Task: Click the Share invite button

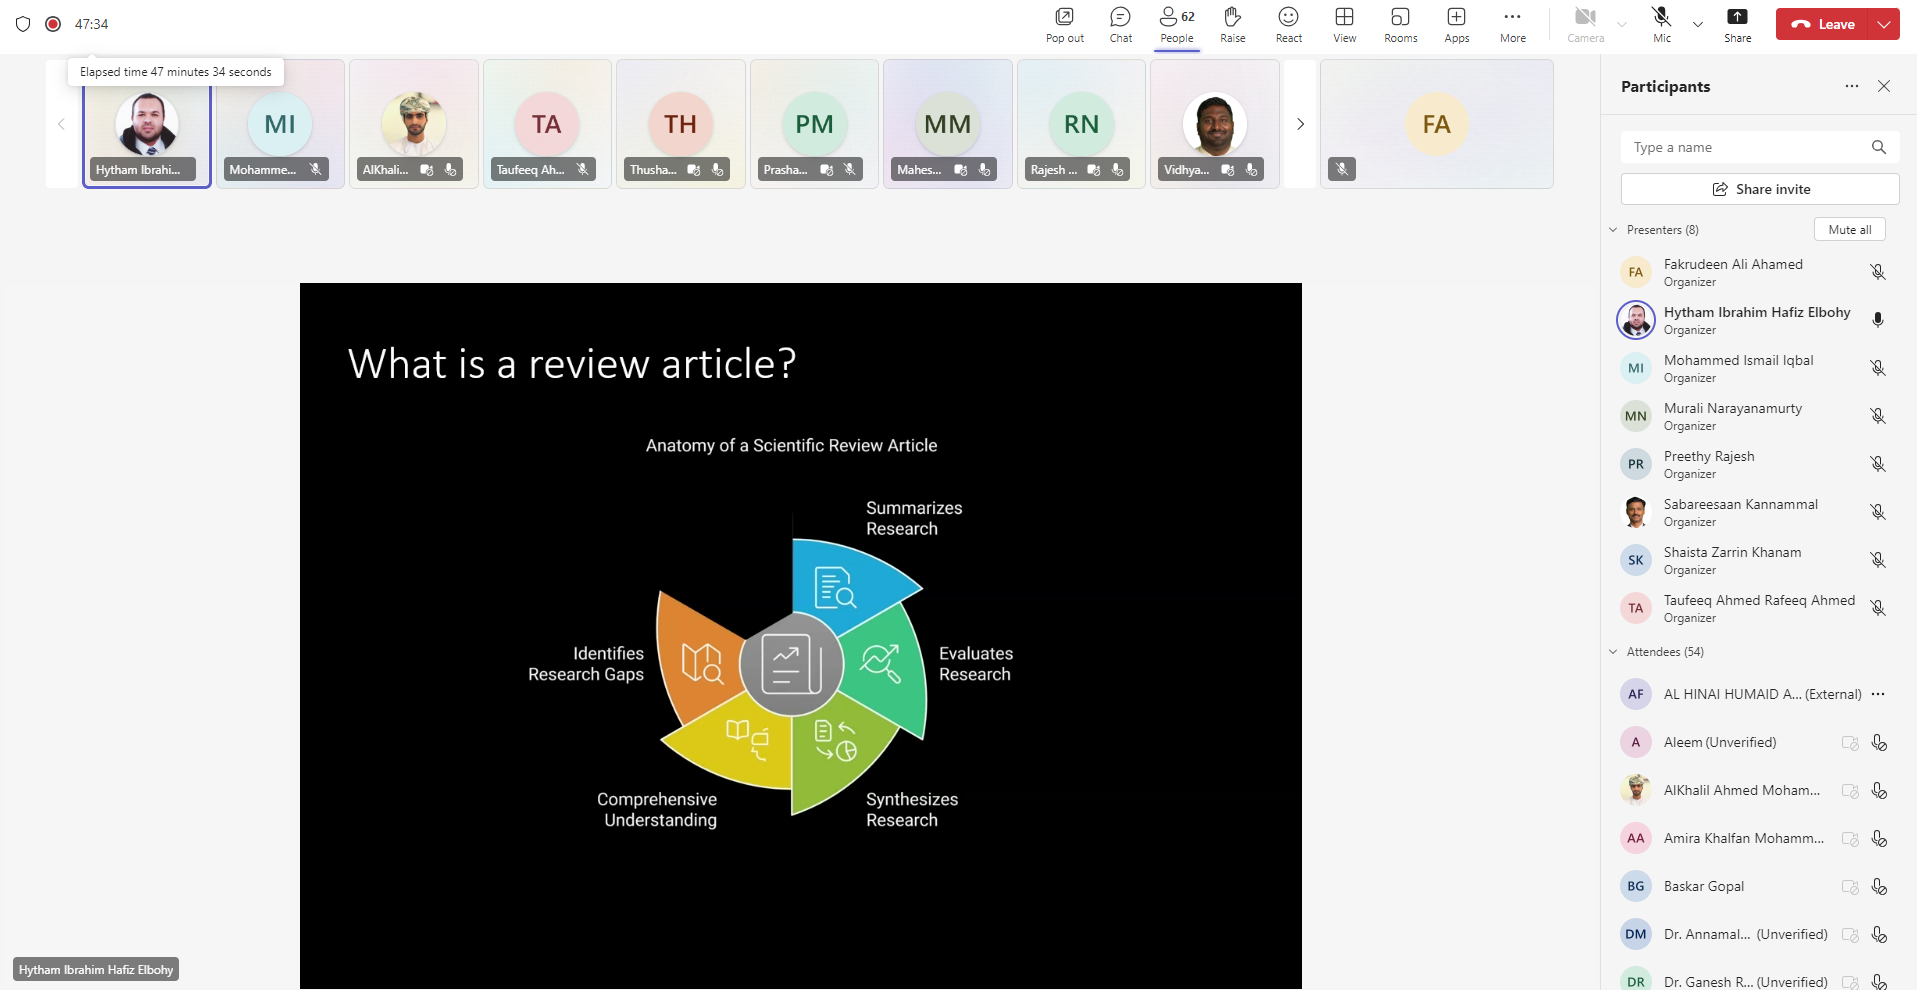Action: click(x=1758, y=189)
